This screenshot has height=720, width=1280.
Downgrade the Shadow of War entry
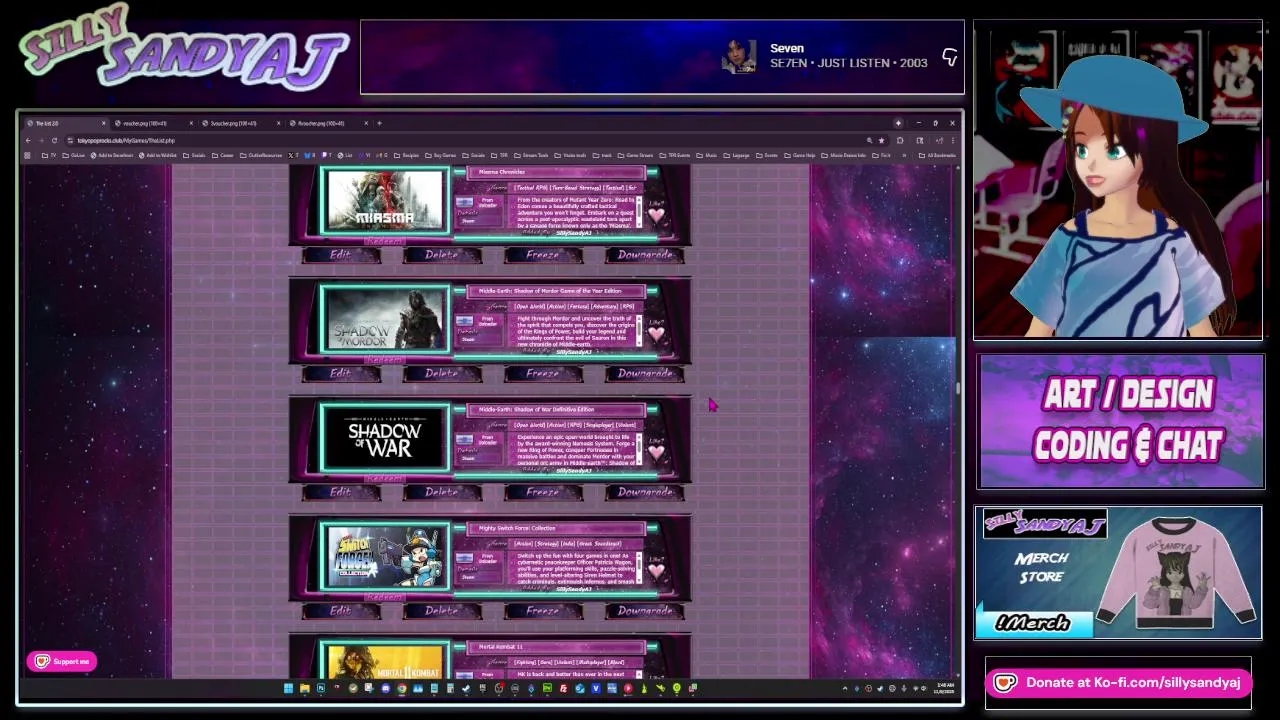tap(645, 492)
